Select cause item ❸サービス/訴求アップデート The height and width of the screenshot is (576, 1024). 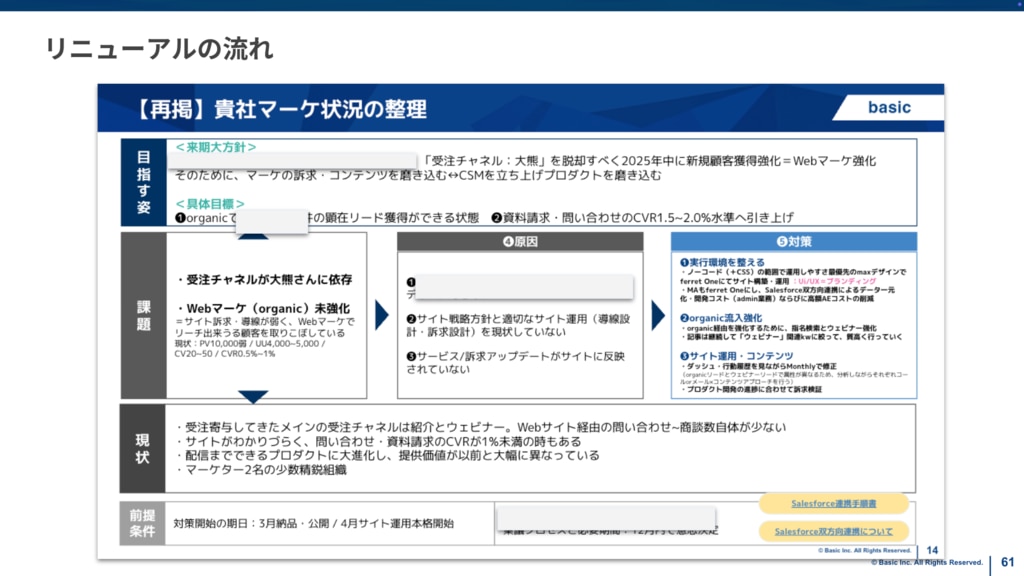(x=515, y=362)
